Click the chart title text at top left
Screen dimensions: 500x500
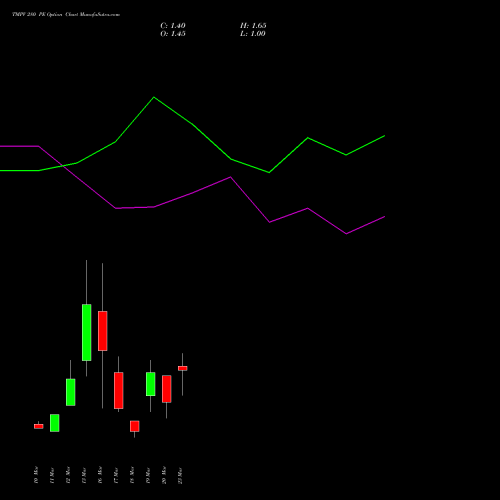point(66,15)
